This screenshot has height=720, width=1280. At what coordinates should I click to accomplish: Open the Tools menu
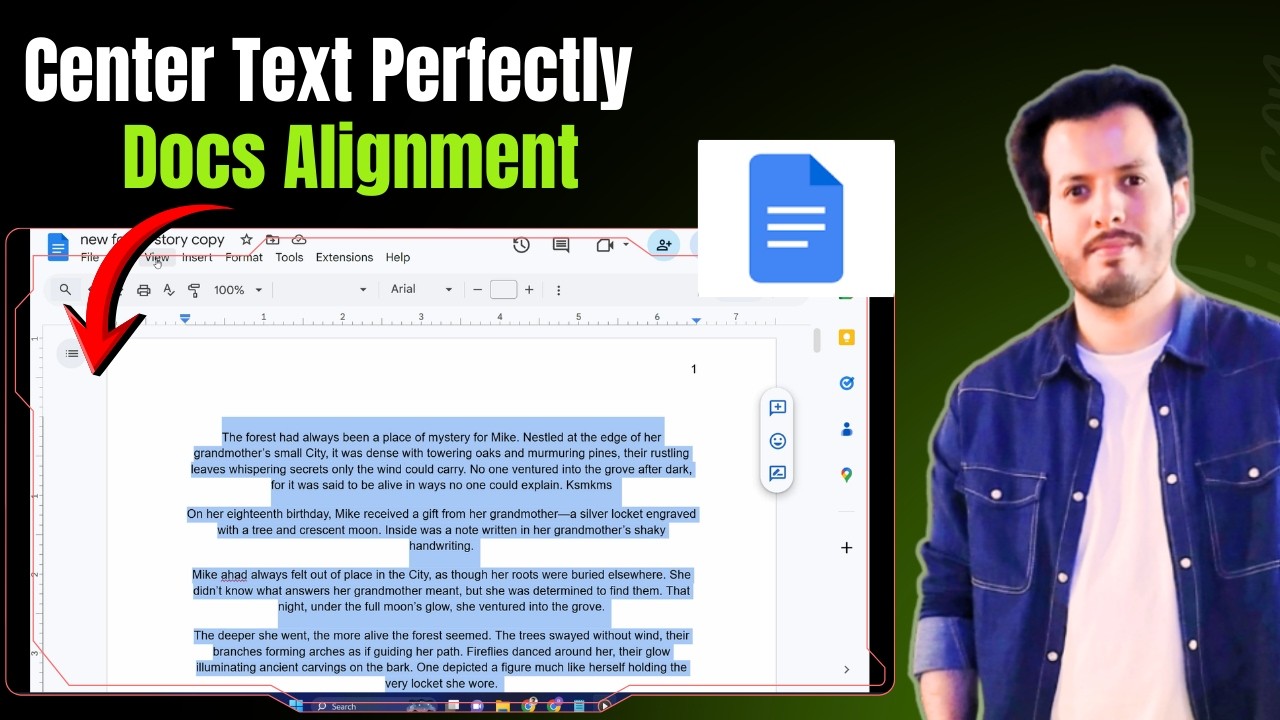click(x=289, y=257)
